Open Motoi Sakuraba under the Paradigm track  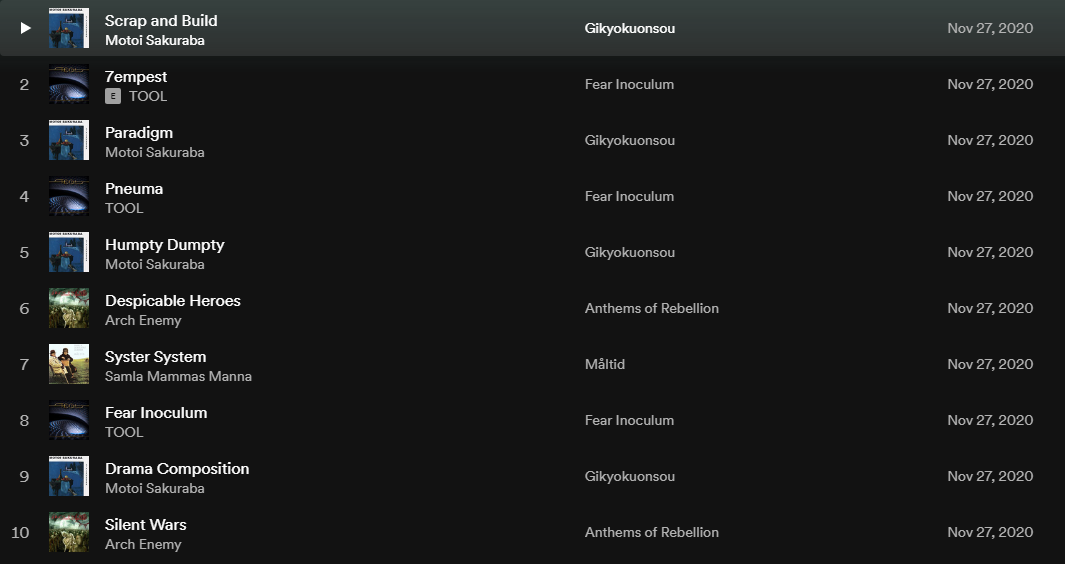click(154, 152)
